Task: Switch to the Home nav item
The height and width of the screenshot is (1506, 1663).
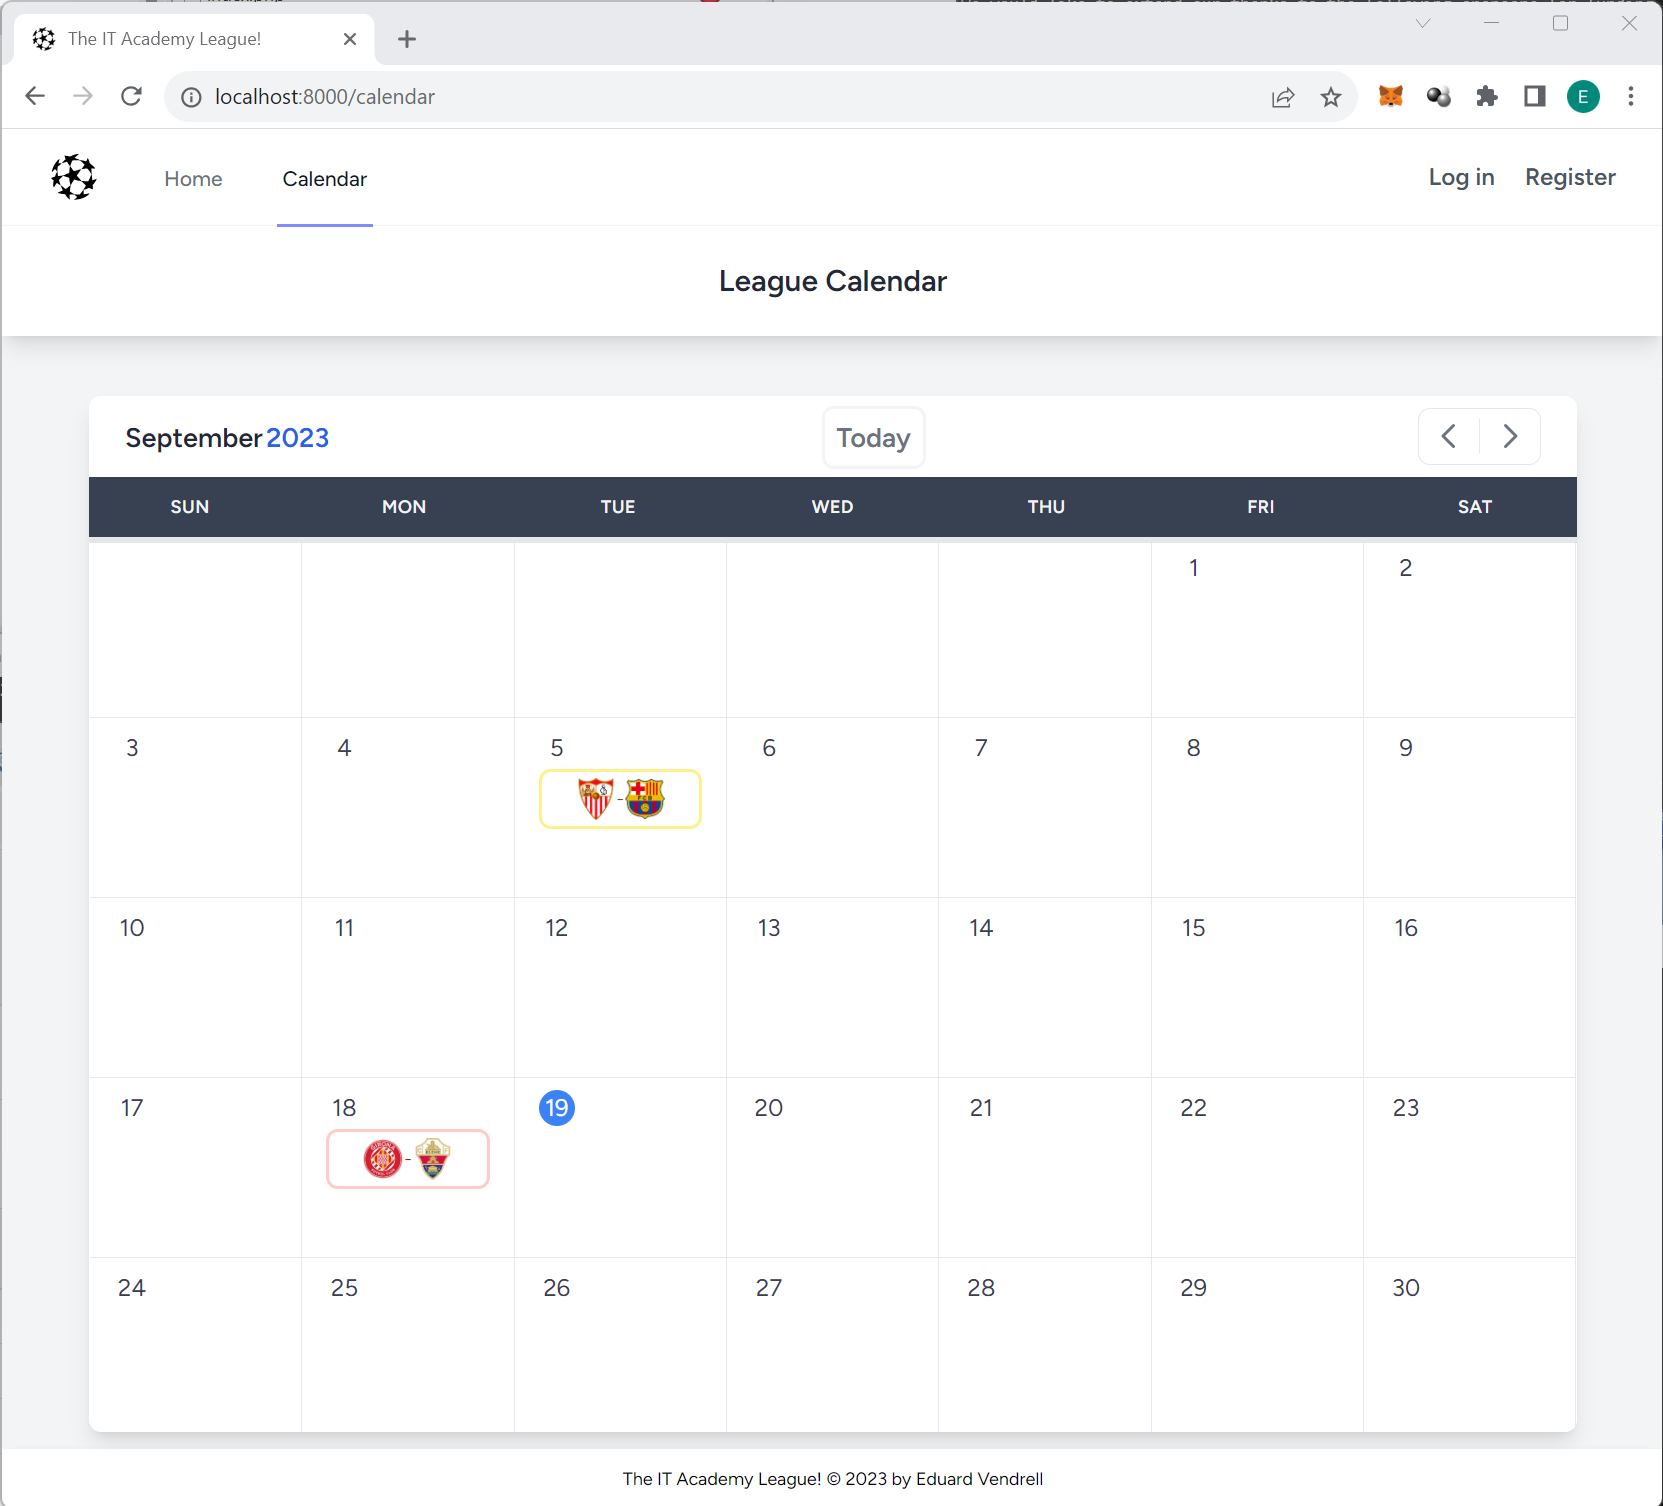Action: click(x=193, y=178)
